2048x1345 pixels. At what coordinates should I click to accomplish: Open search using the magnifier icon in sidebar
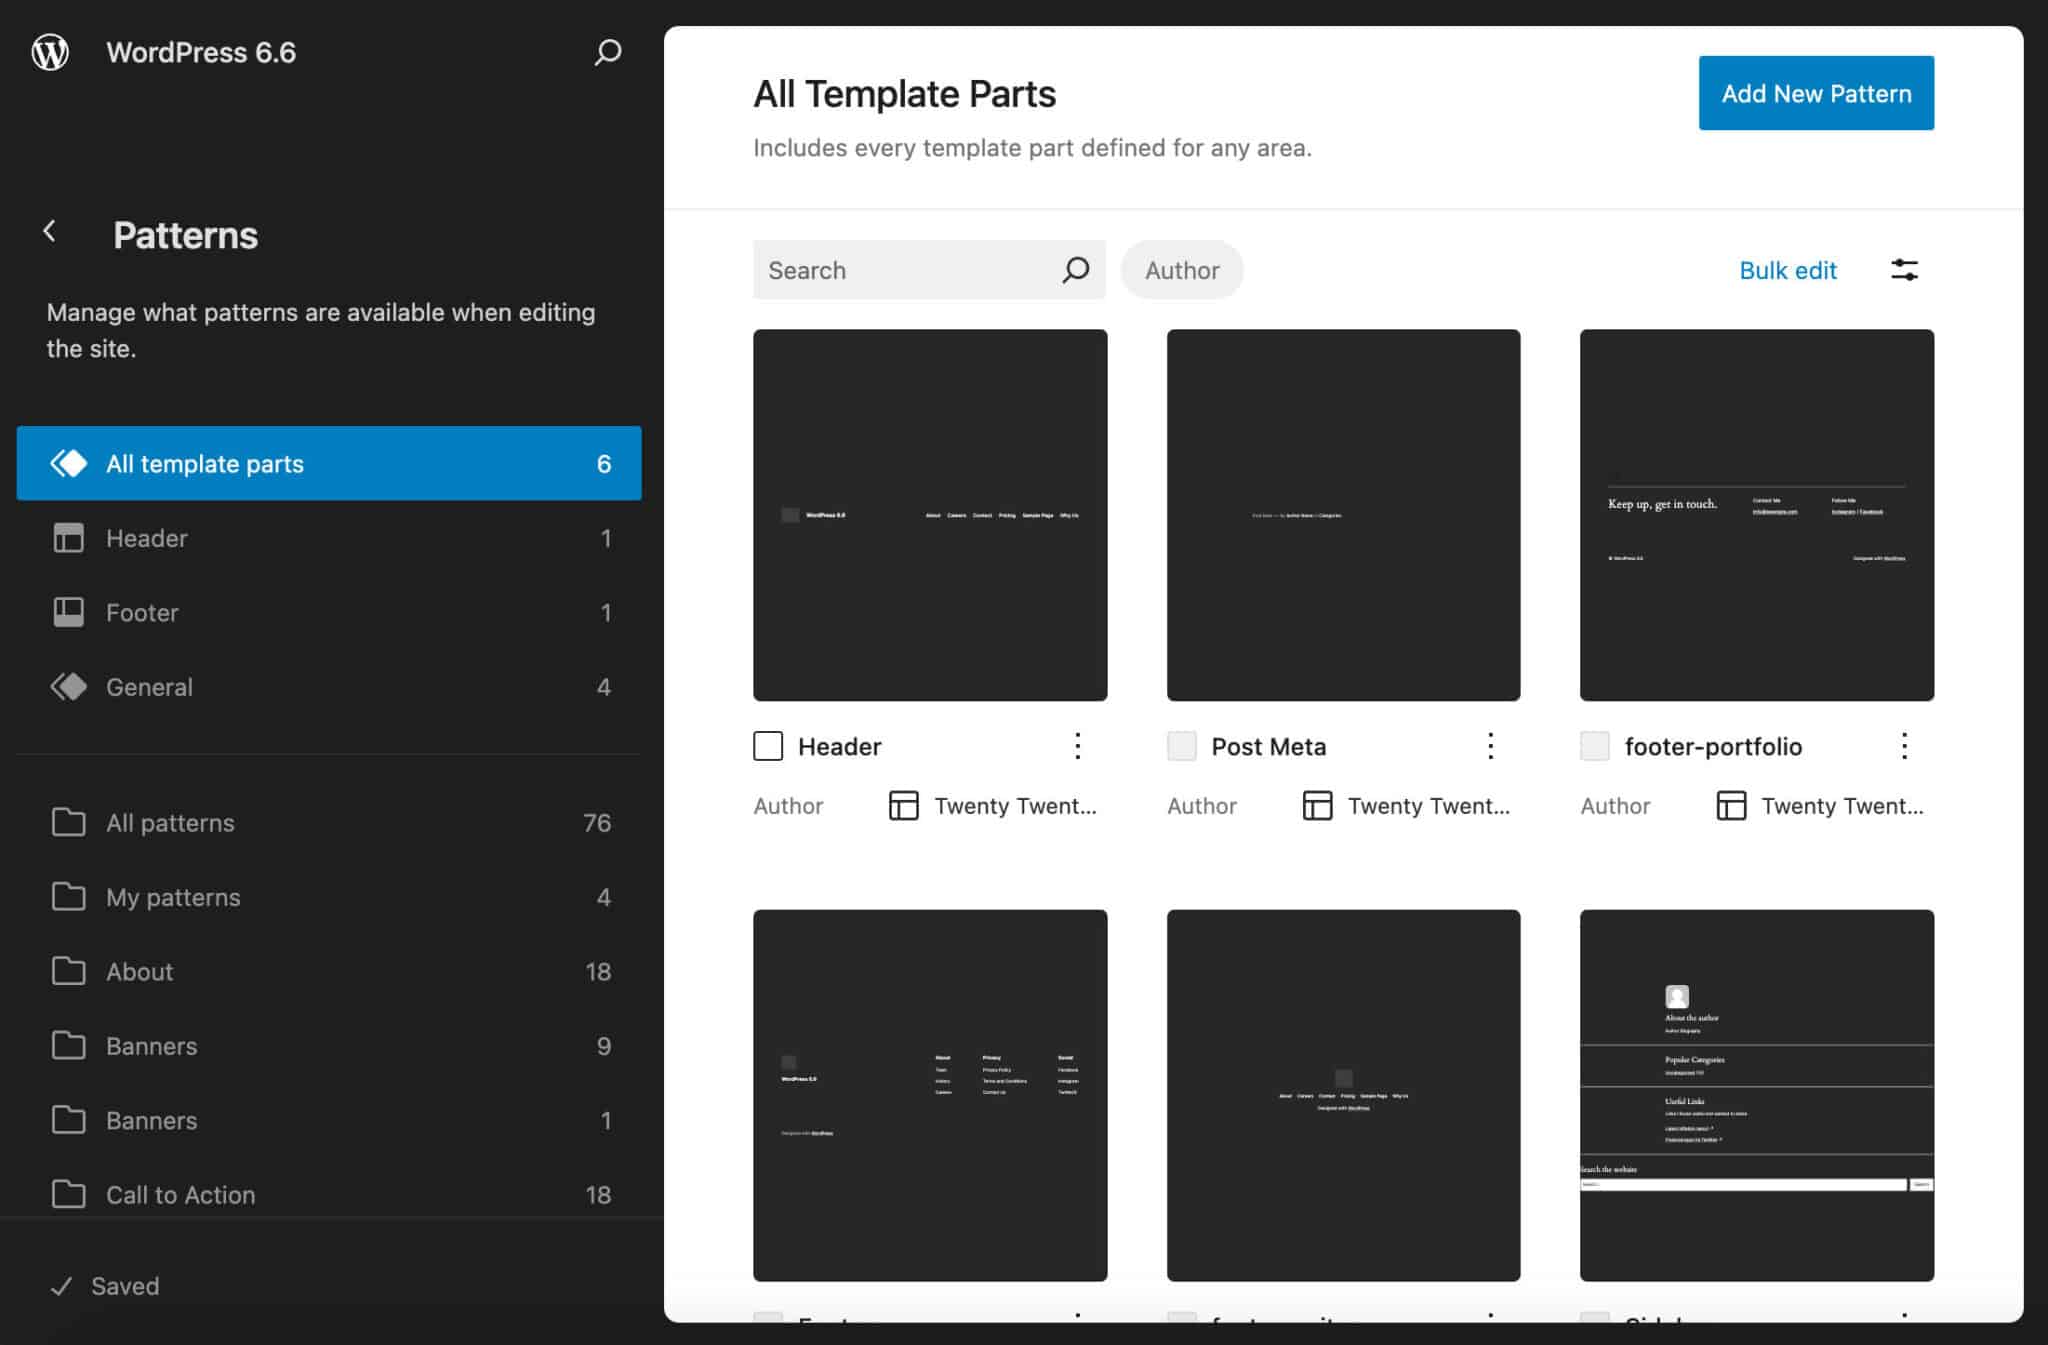pyautogui.click(x=607, y=52)
